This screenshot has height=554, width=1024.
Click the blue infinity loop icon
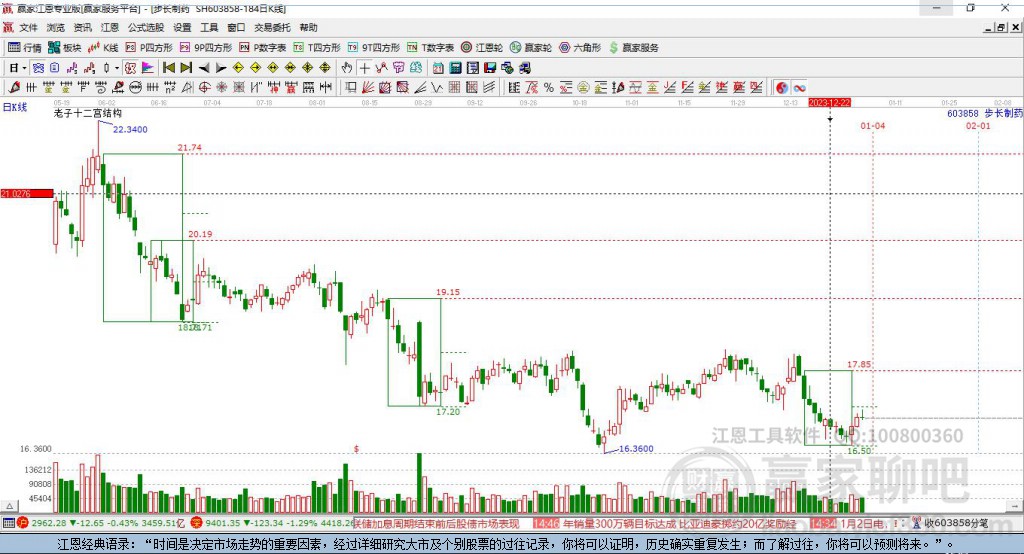click(x=799, y=87)
